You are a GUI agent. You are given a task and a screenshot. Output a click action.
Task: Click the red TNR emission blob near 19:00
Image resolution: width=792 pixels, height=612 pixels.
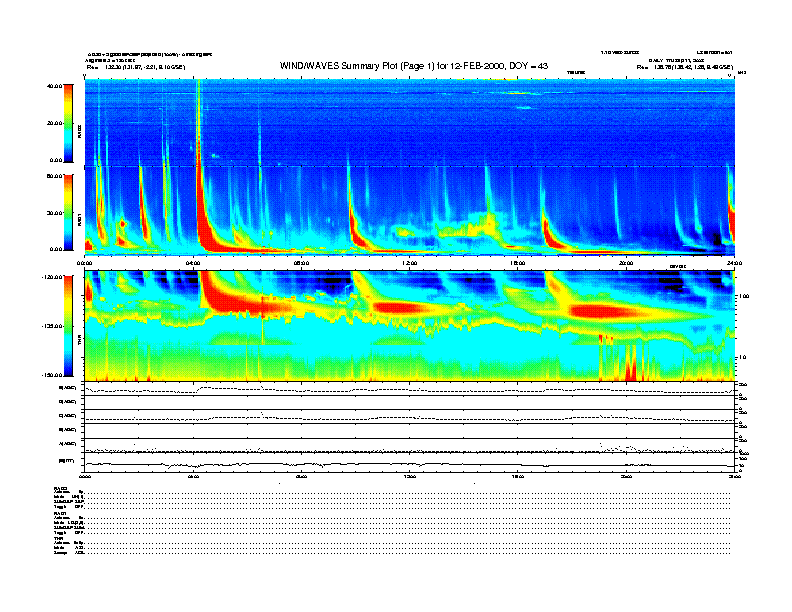click(x=601, y=311)
